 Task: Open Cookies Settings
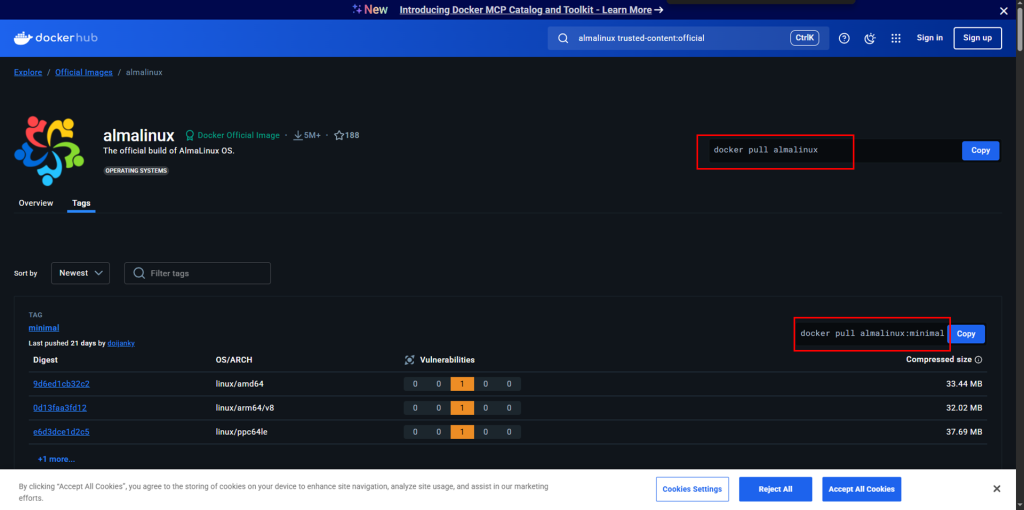point(692,489)
